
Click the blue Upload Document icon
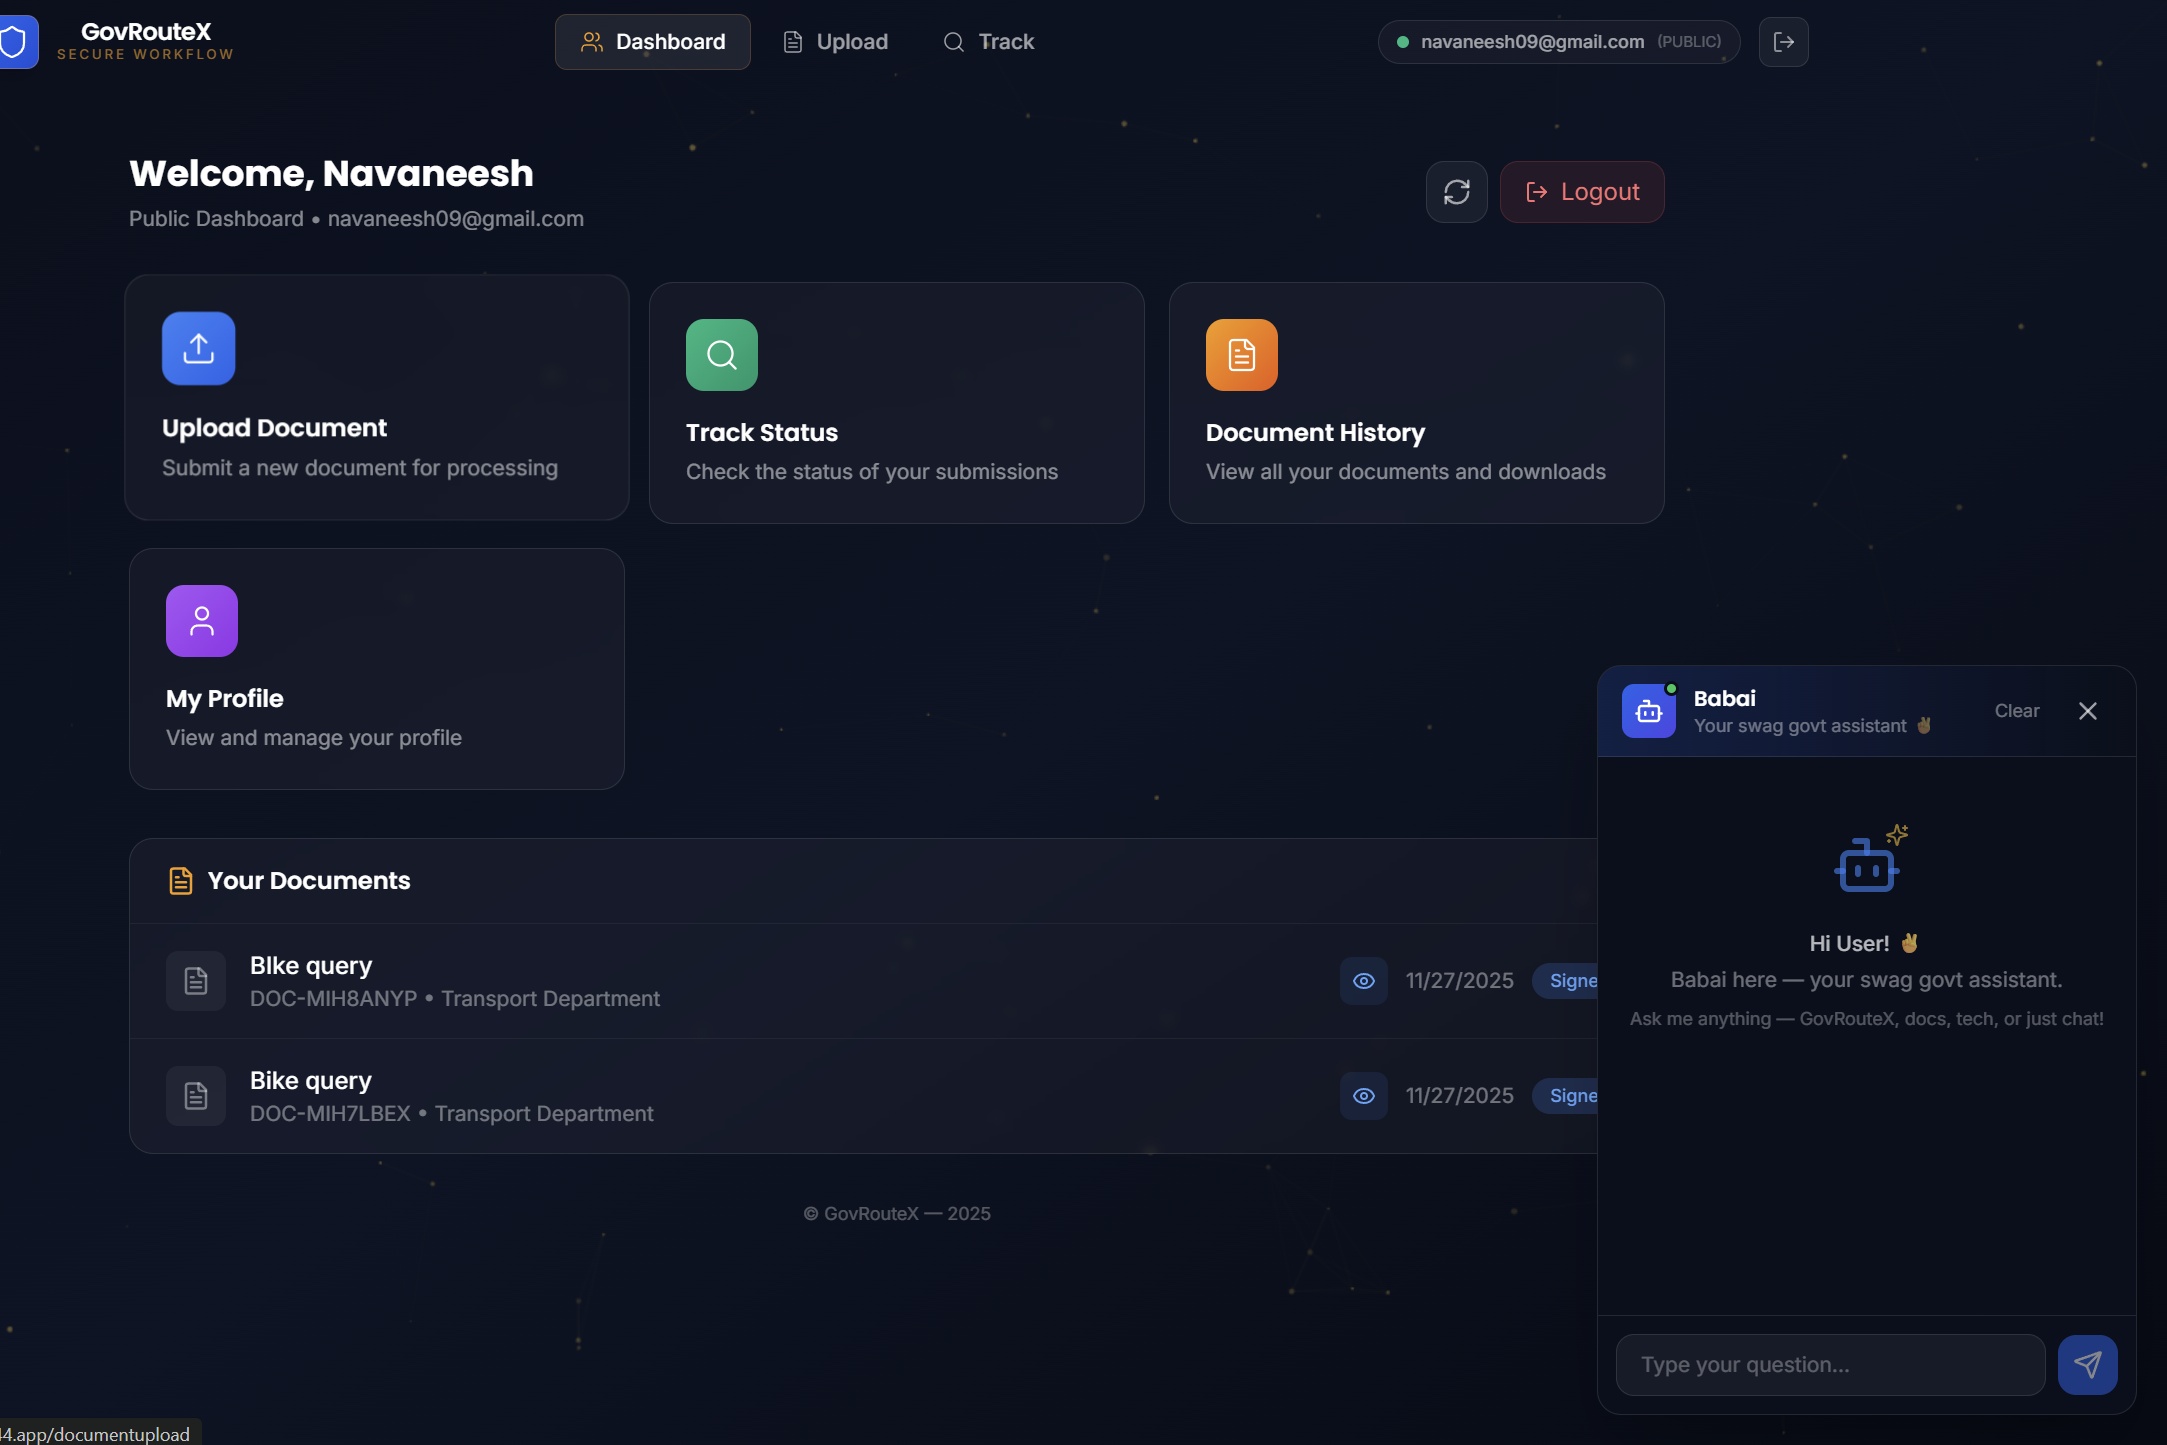click(x=198, y=348)
